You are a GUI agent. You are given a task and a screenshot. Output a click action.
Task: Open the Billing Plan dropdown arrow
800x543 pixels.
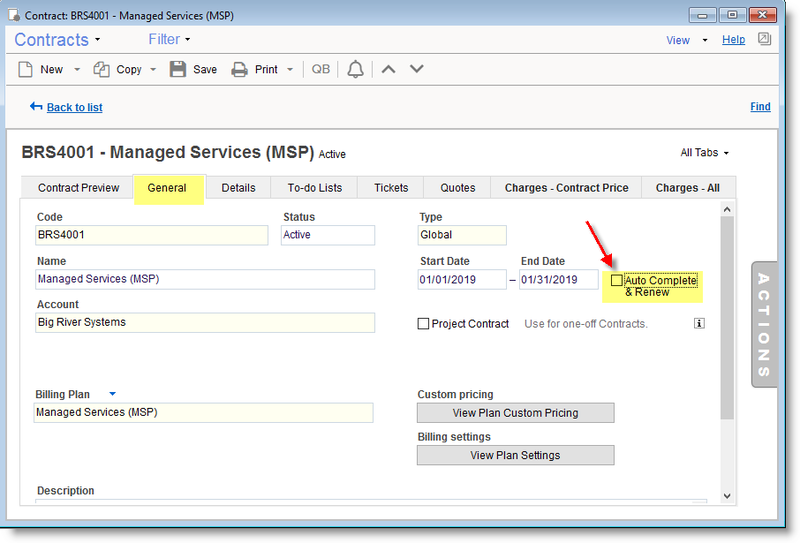[112, 394]
